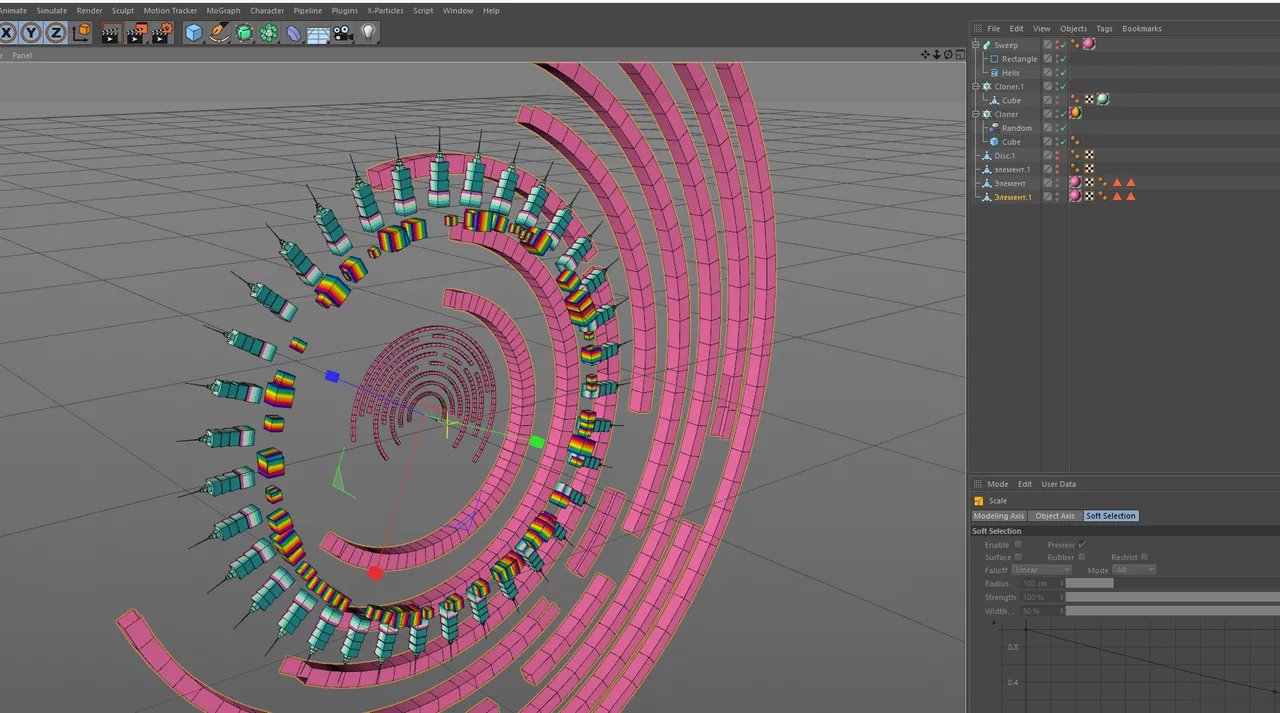Toggle the Restrict checkbox
Image resolution: width=1280 pixels, height=713 pixels.
point(1144,557)
